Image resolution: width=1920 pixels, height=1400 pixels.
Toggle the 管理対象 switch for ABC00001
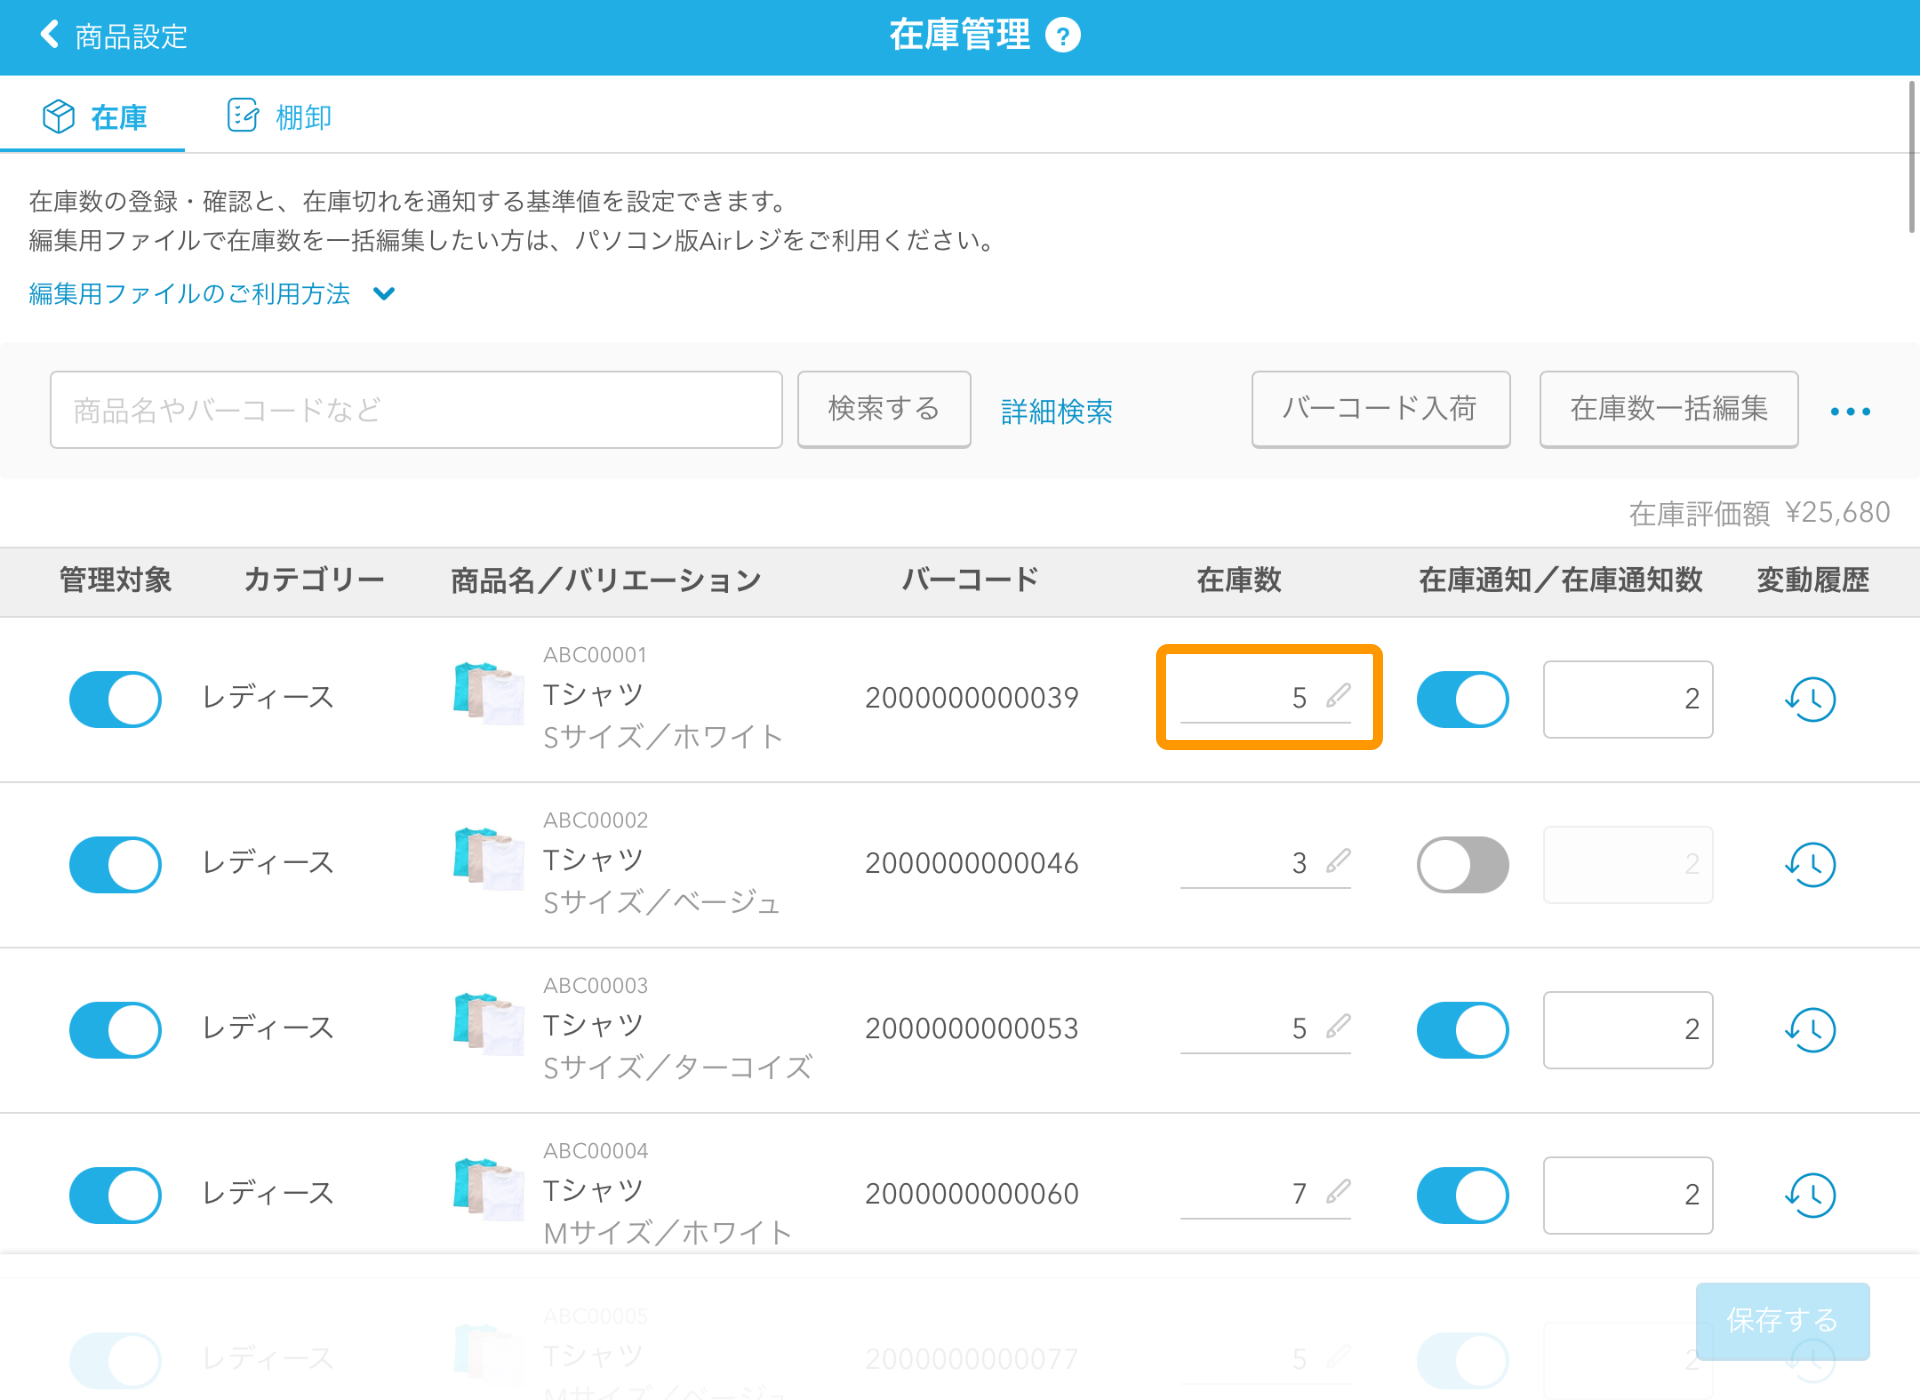[x=115, y=699]
